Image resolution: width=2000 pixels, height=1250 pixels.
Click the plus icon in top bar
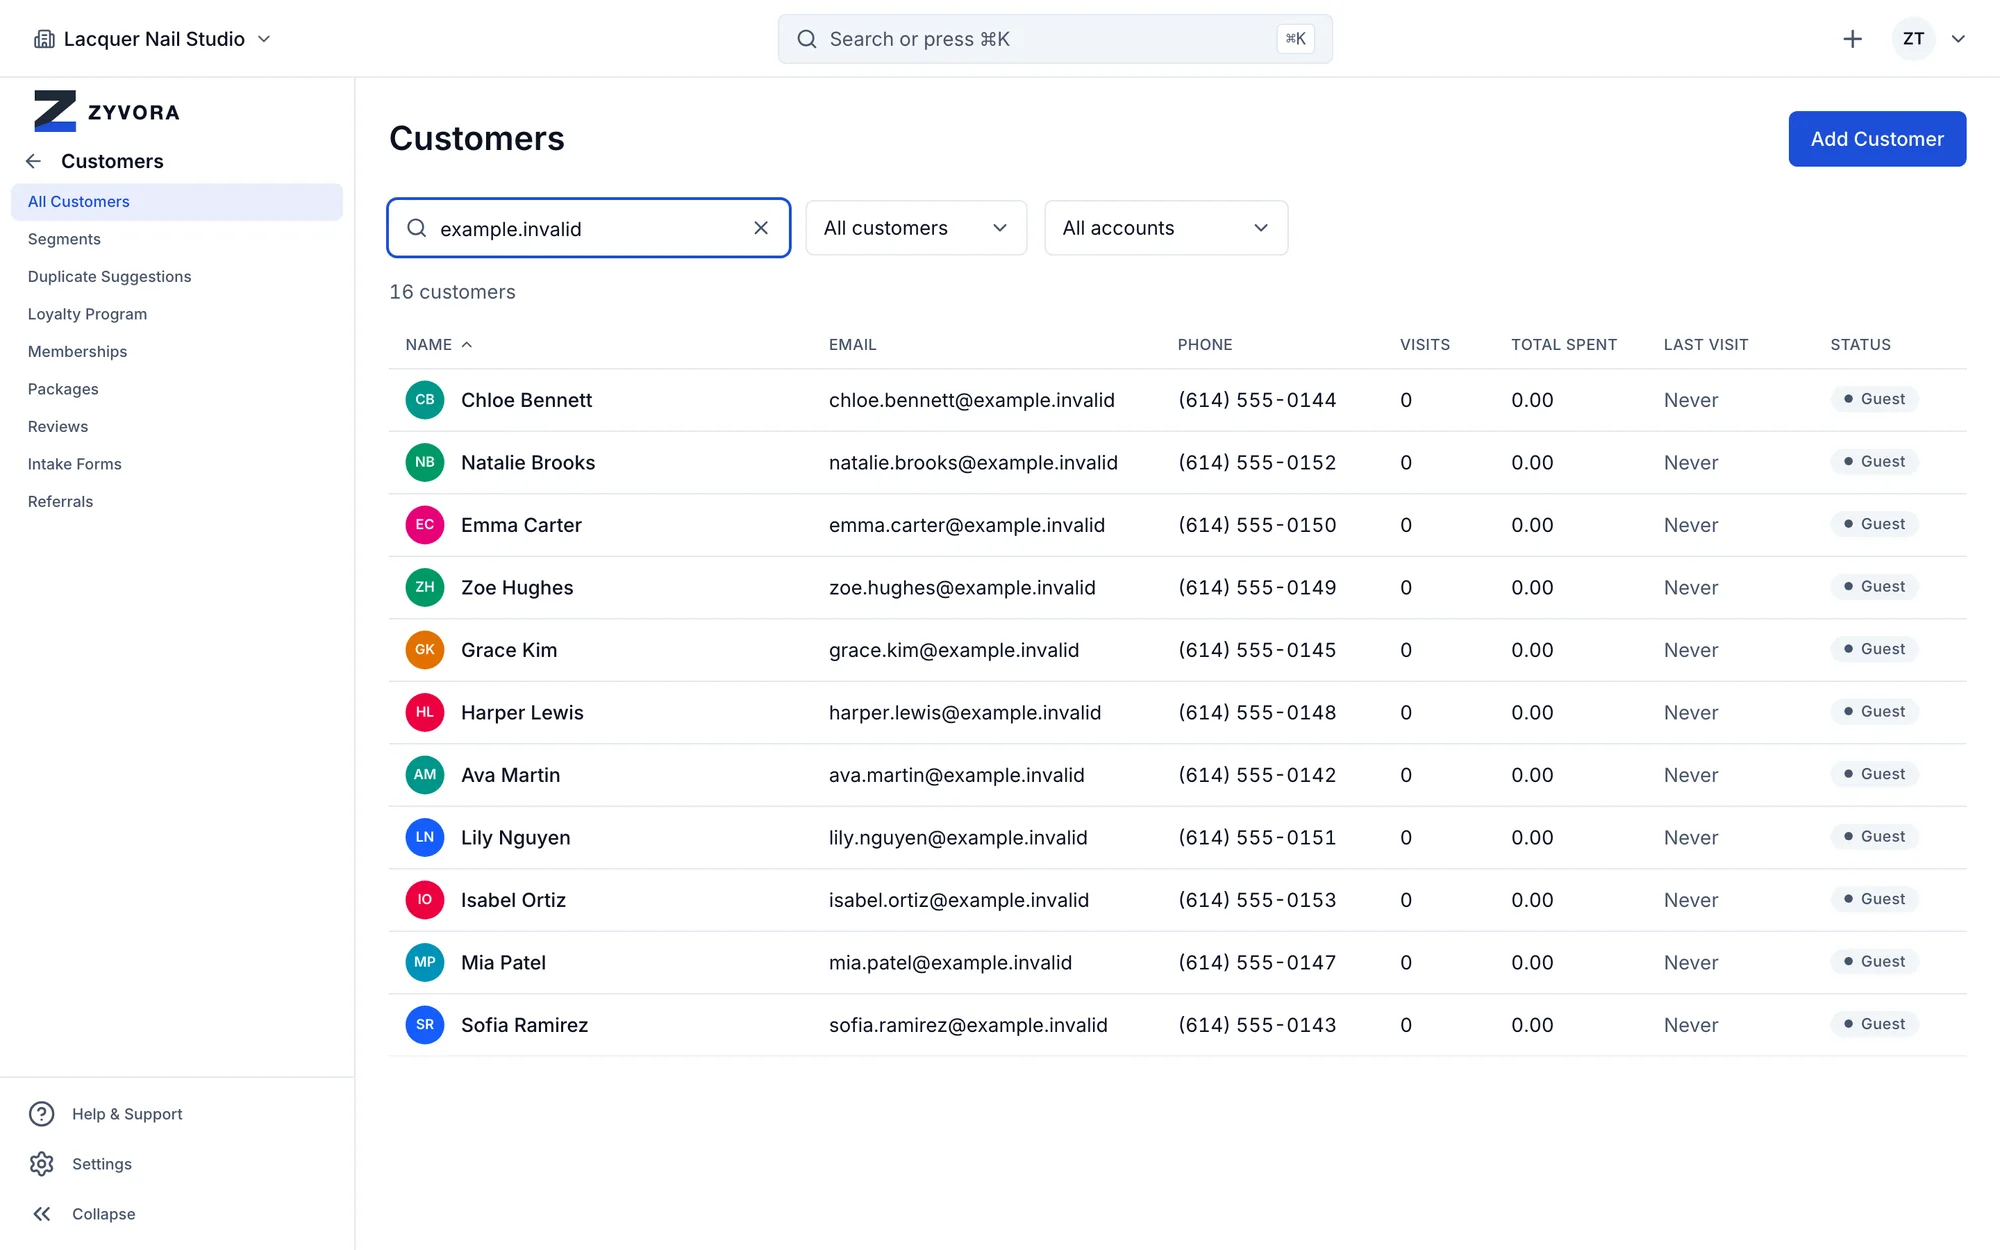[1852, 39]
